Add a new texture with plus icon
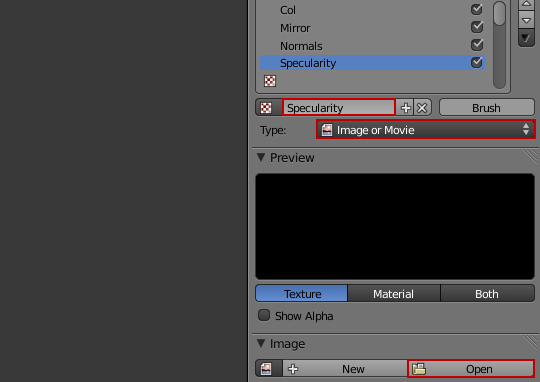Viewport: 540px width, 382px height. 405,108
